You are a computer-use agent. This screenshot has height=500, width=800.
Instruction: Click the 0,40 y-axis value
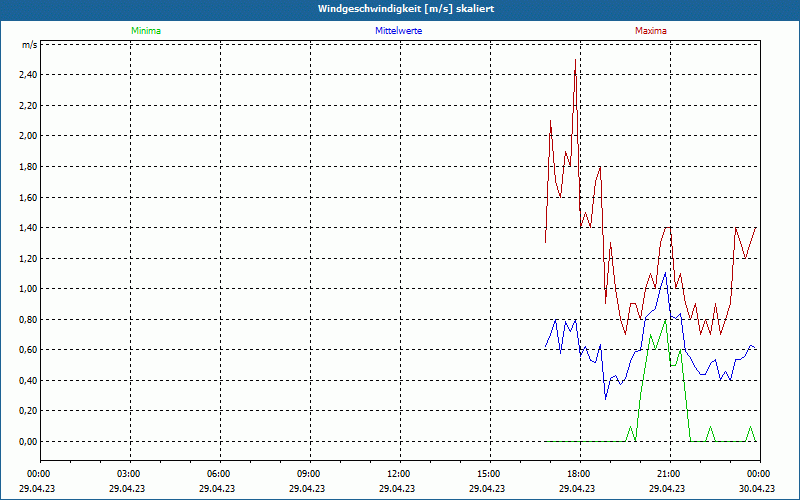(28, 381)
